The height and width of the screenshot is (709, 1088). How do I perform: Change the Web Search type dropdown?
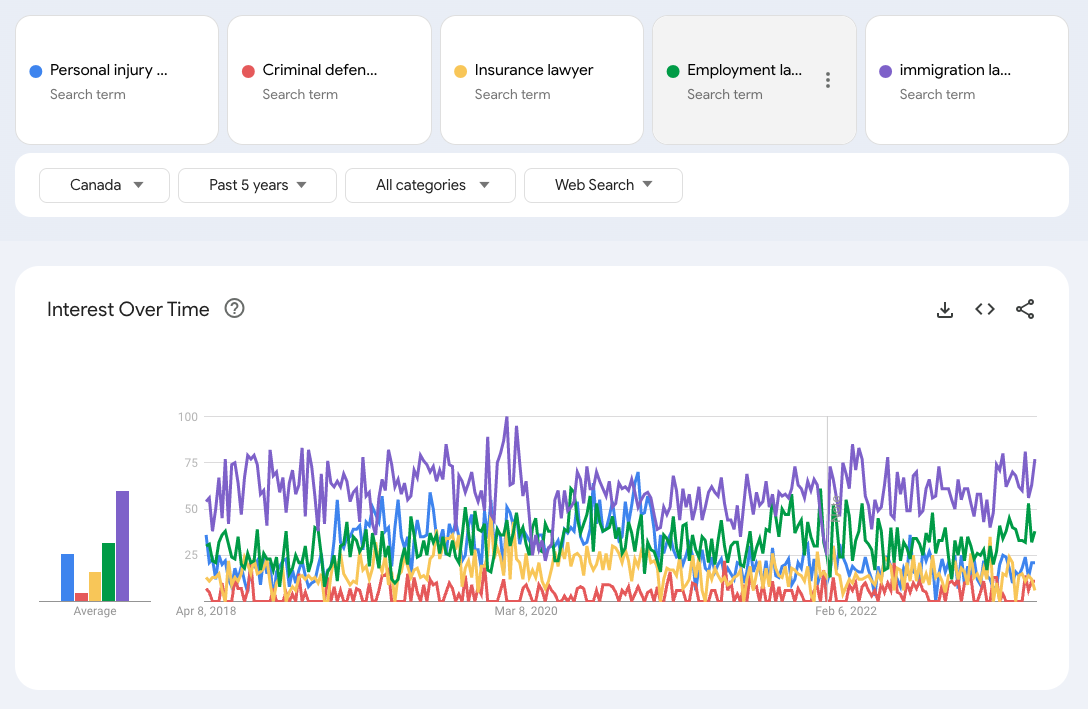point(603,185)
